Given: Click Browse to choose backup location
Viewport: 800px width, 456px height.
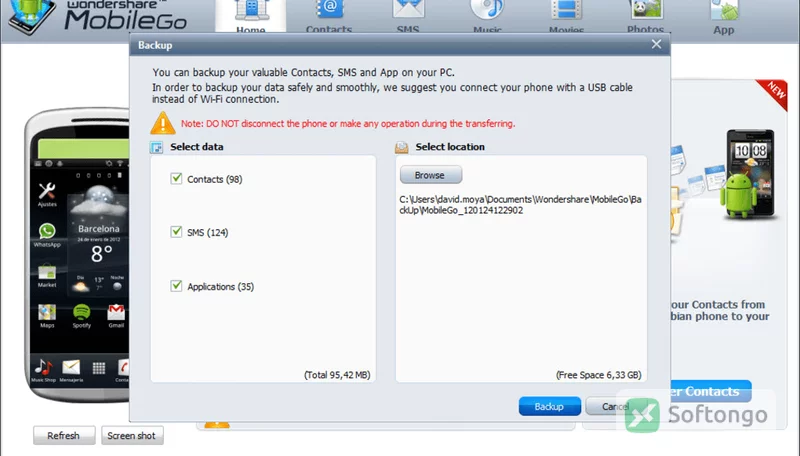Looking at the screenshot, I should click(x=431, y=175).
